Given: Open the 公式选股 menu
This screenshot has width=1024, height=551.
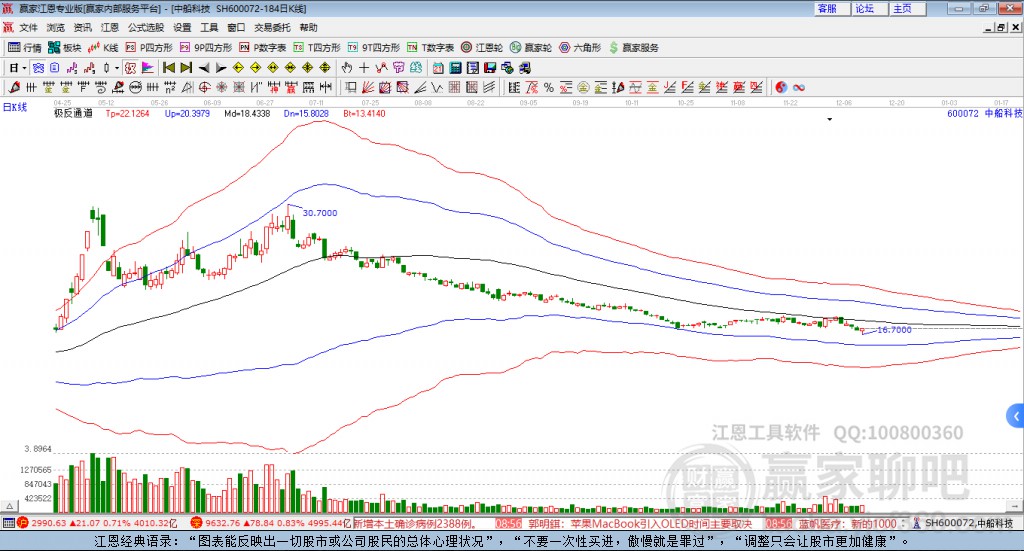Looking at the screenshot, I should (x=146, y=27).
